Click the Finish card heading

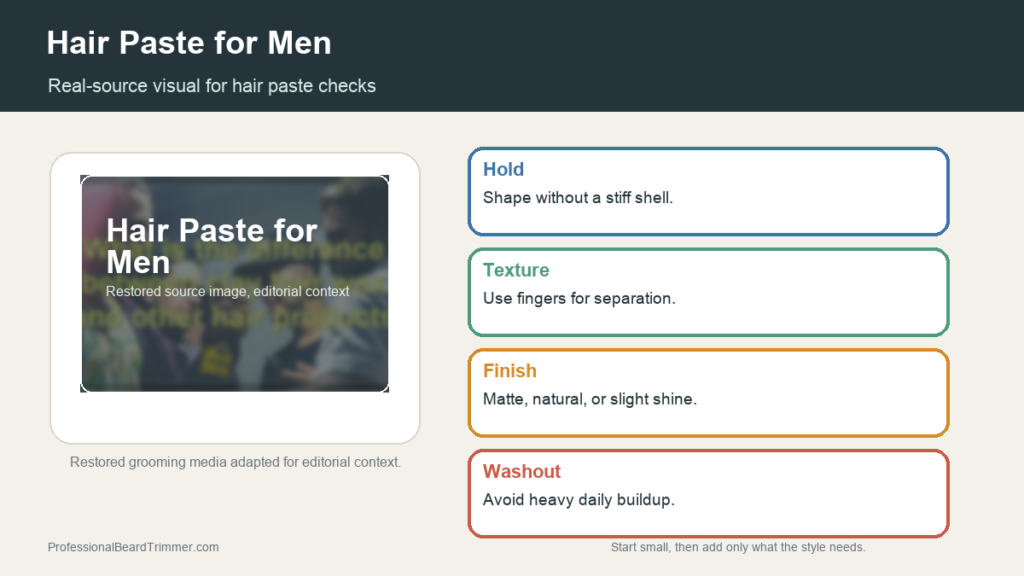pos(509,370)
